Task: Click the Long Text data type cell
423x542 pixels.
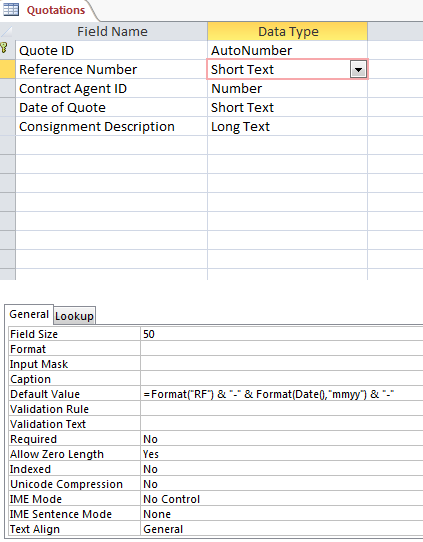Action: coord(288,127)
